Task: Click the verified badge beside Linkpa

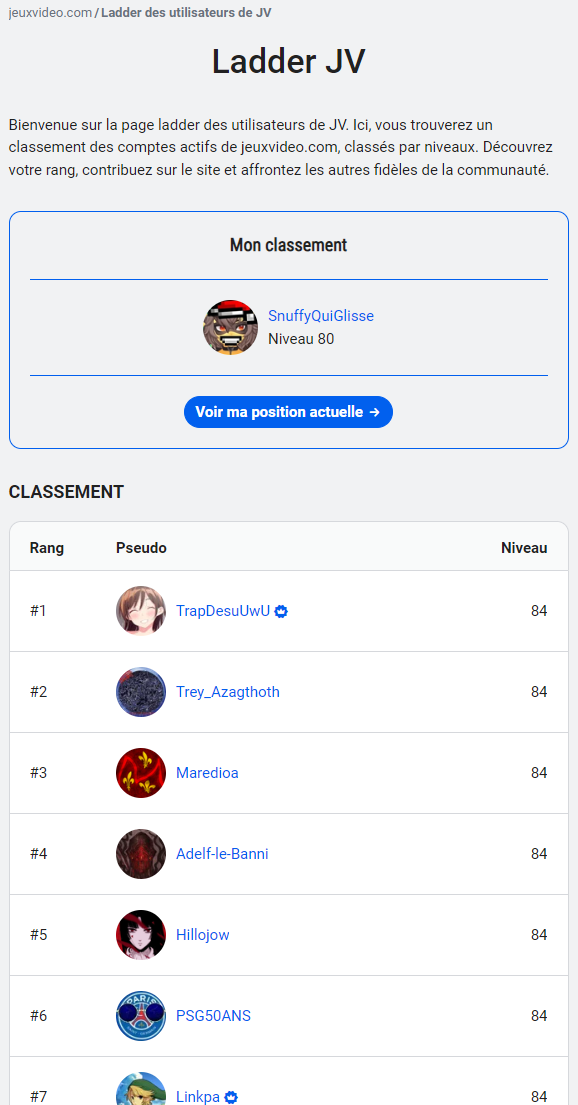Action: [231, 1097]
